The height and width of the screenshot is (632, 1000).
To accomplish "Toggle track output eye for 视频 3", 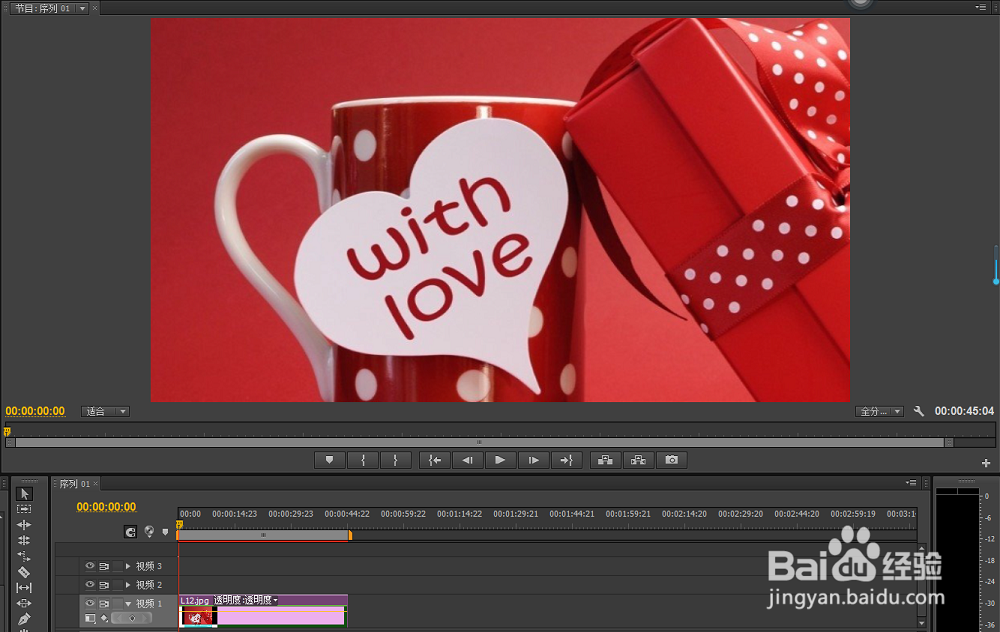I will coord(90,566).
